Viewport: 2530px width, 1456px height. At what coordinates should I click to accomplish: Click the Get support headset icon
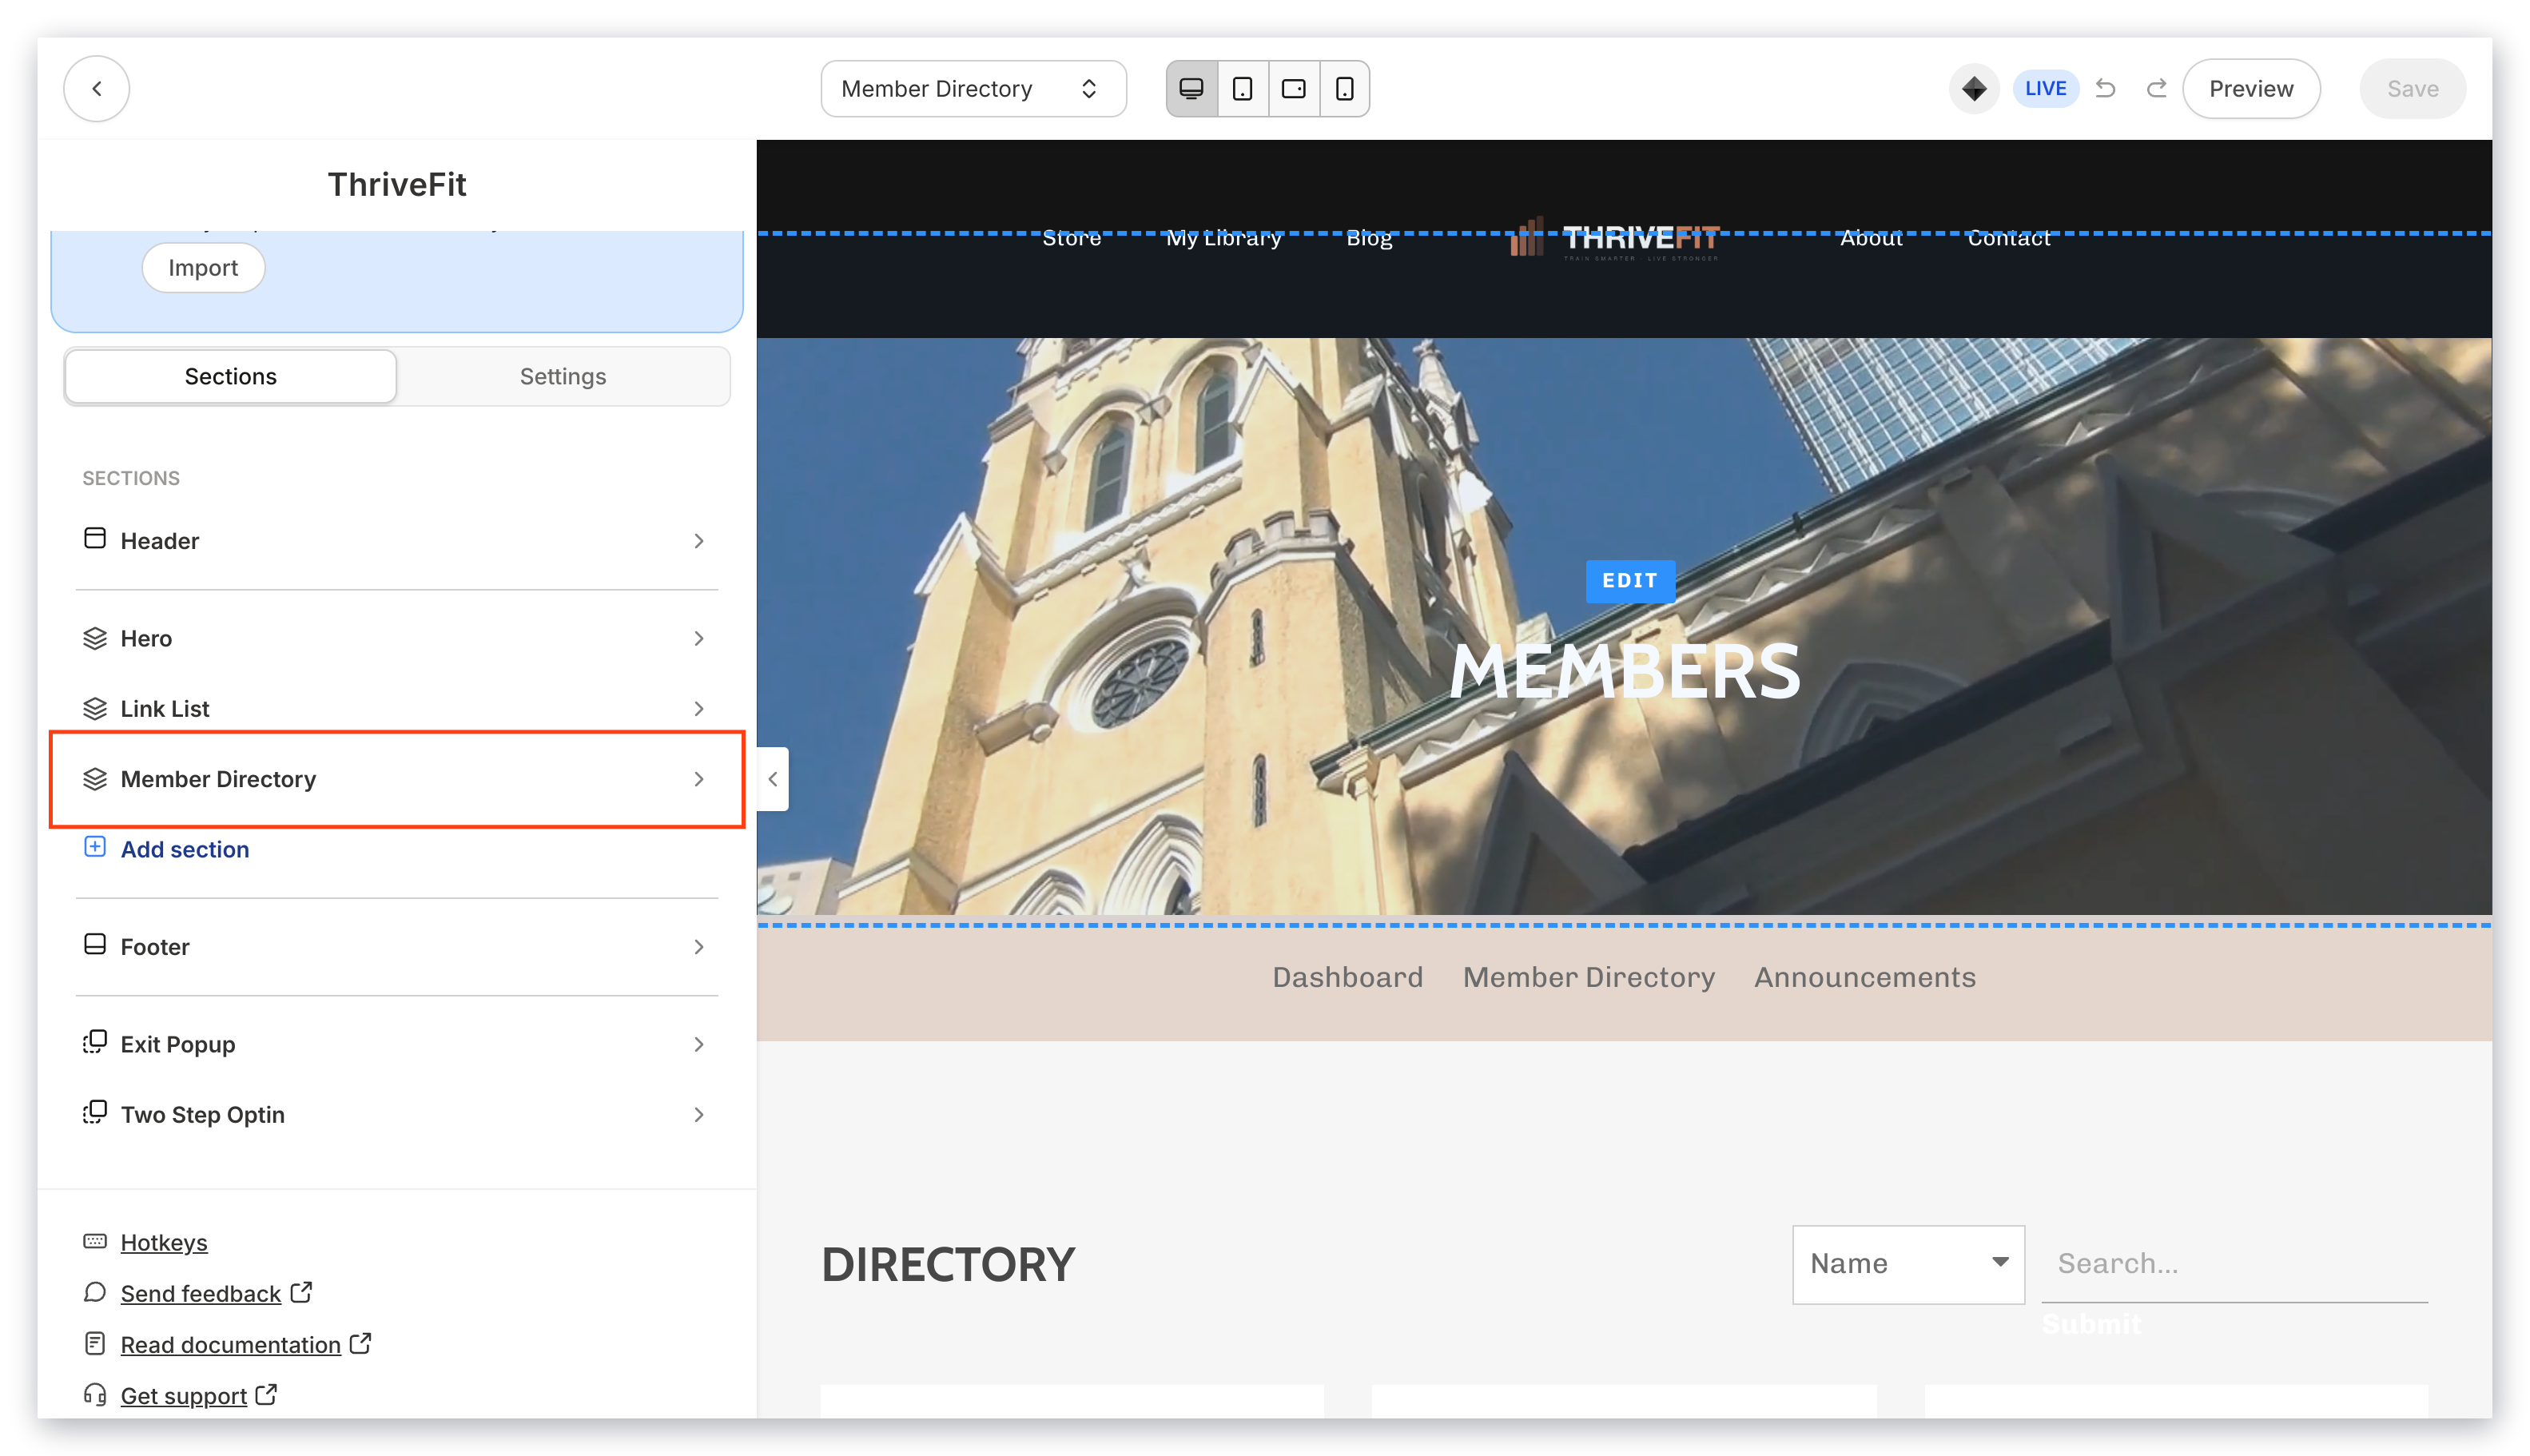point(95,1395)
